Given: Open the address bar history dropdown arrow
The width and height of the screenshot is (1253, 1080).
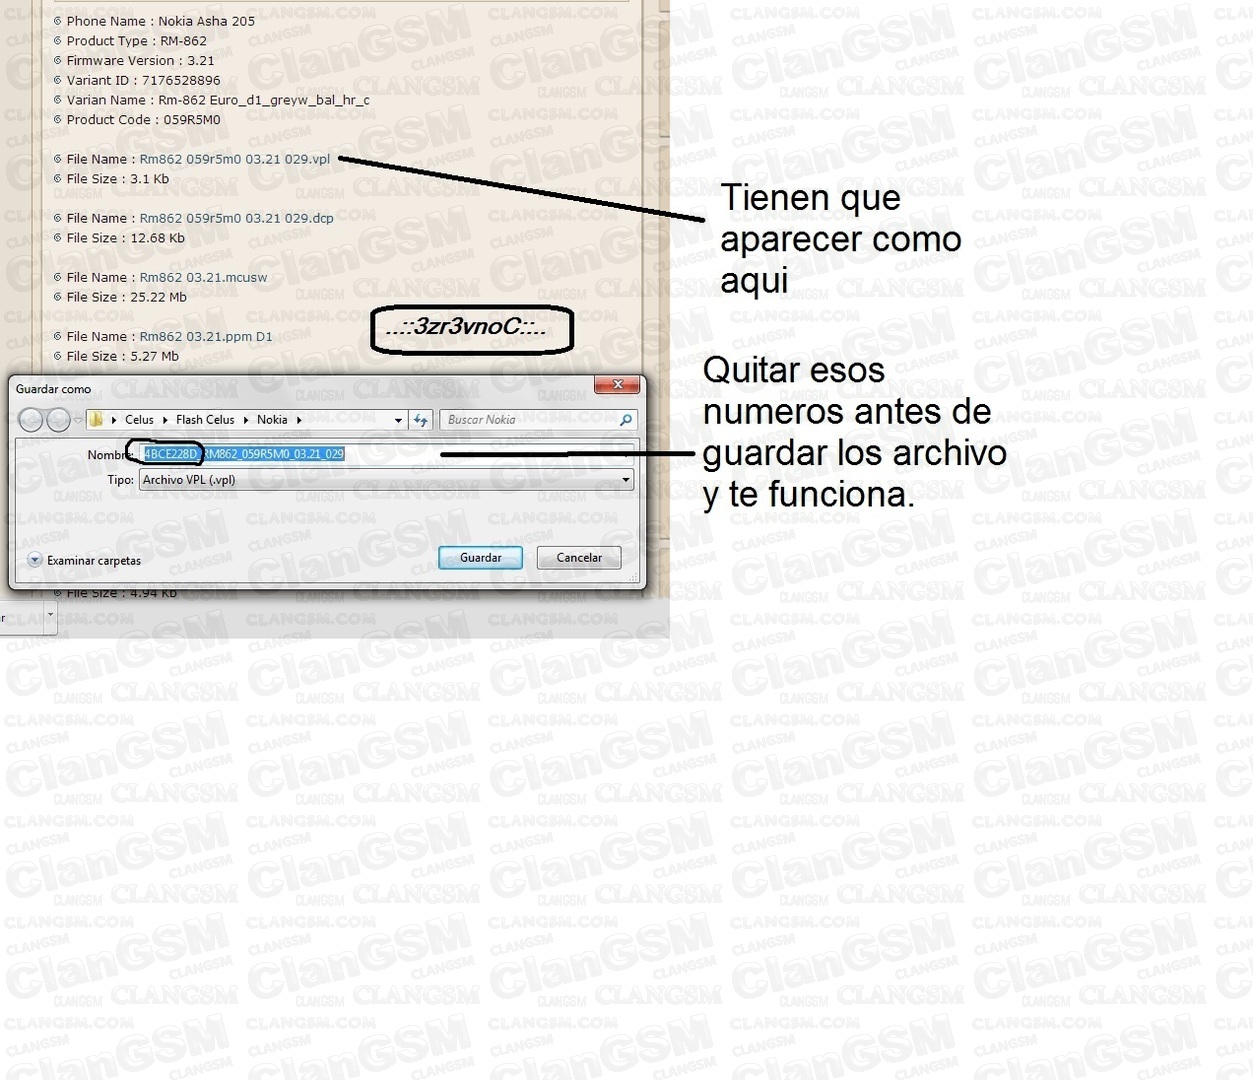Looking at the screenshot, I should (x=398, y=420).
